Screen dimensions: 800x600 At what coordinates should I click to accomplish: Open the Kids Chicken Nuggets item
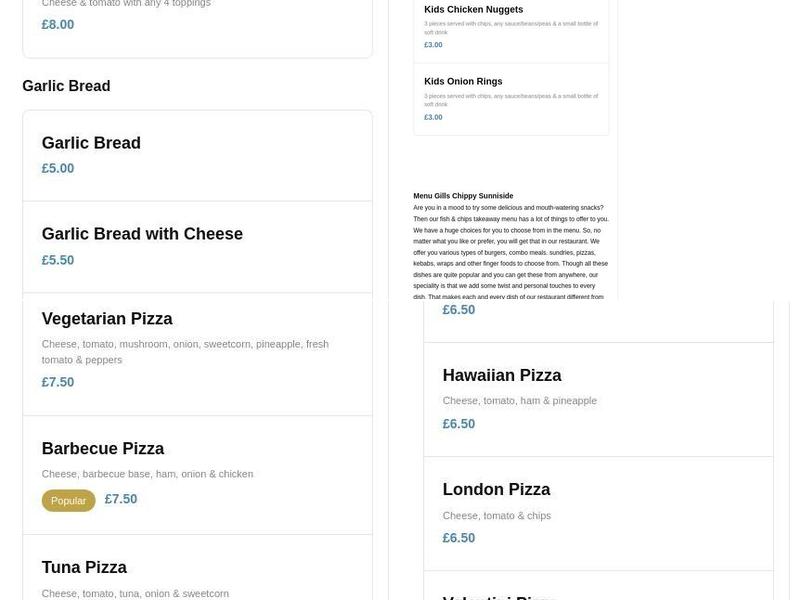[473, 10]
